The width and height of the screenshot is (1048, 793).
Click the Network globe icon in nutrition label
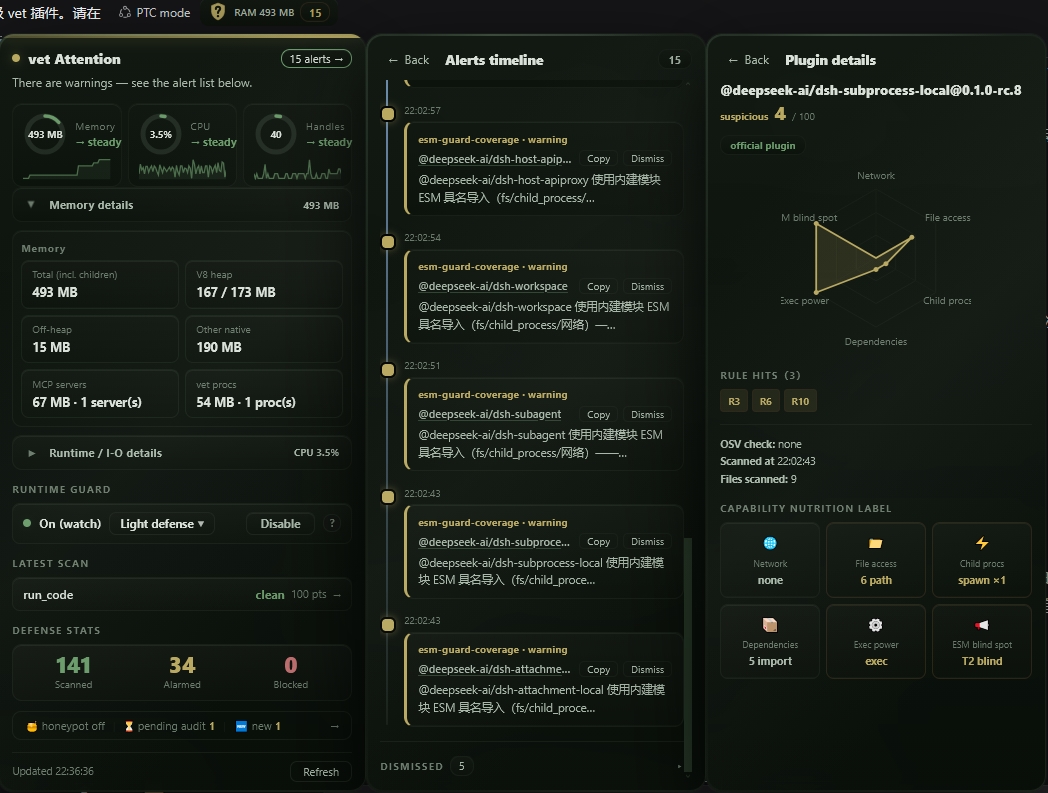tap(770, 543)
